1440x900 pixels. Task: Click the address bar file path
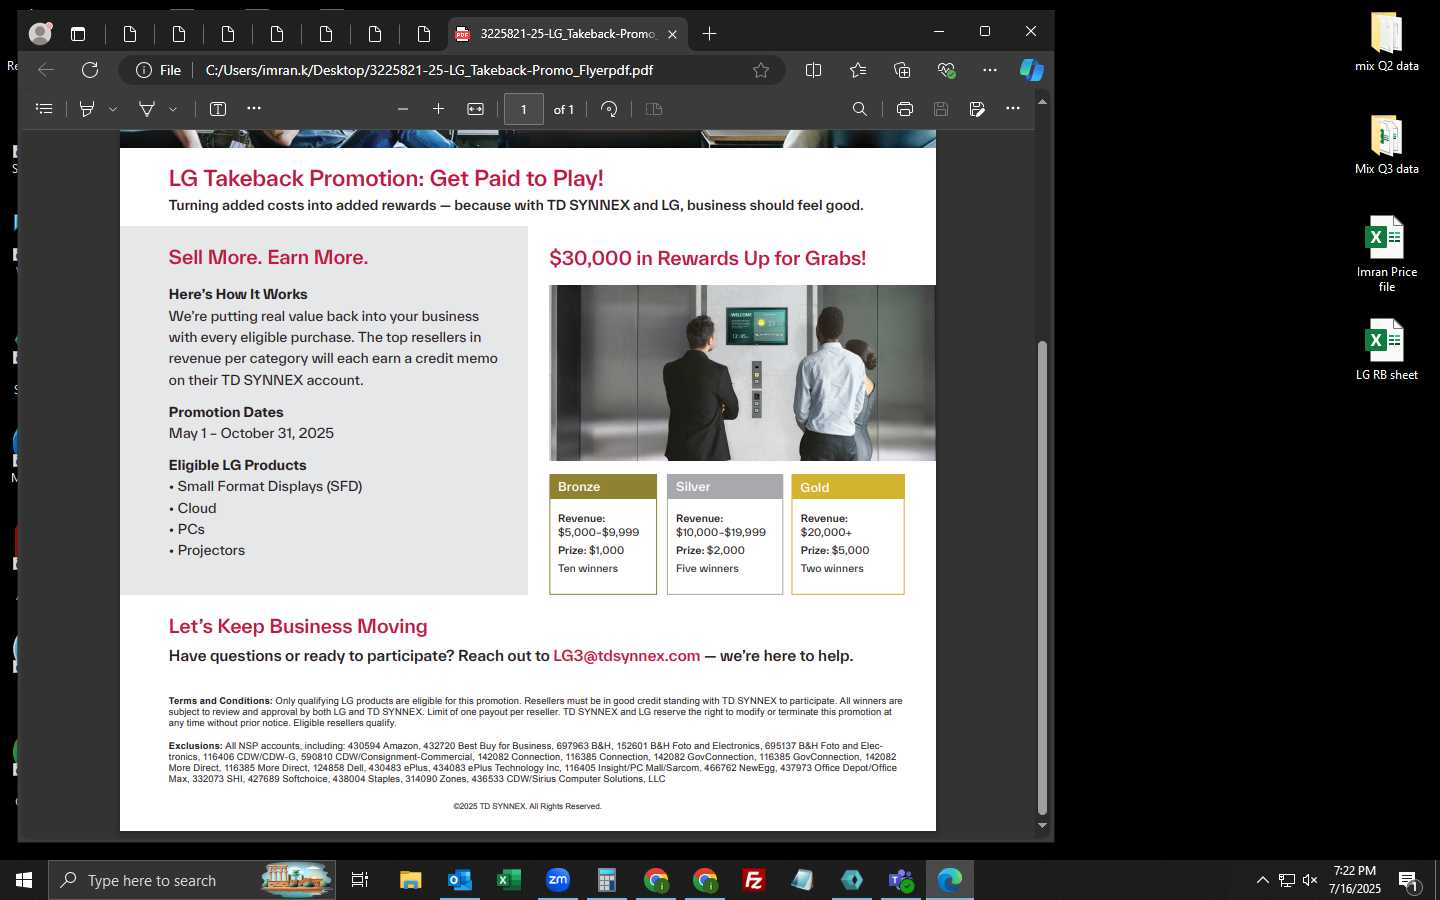429,70
